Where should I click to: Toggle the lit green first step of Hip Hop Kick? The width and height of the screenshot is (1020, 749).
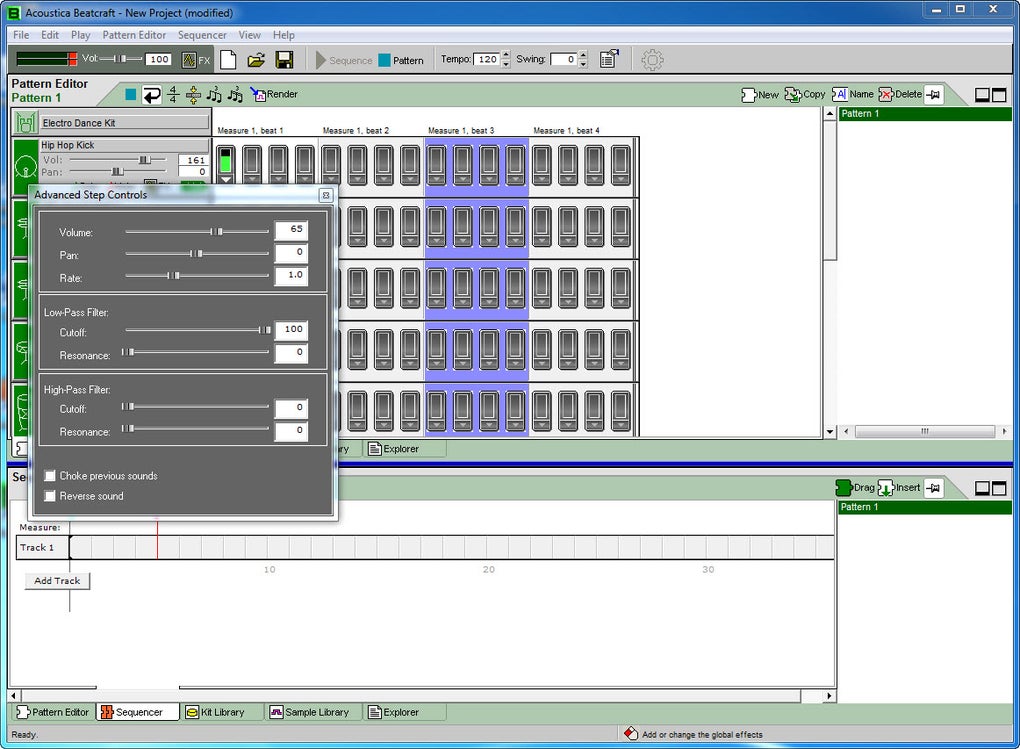pos(226,161)
